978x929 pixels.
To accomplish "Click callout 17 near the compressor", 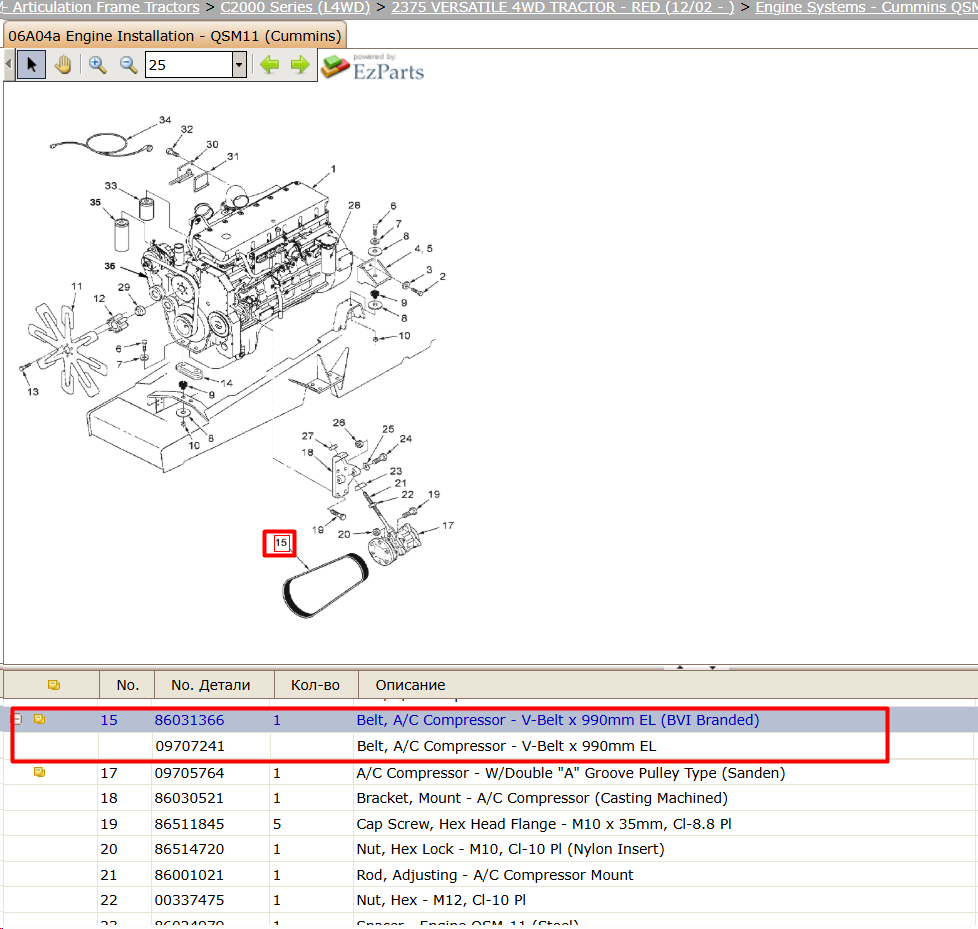I will coord(448,525).
